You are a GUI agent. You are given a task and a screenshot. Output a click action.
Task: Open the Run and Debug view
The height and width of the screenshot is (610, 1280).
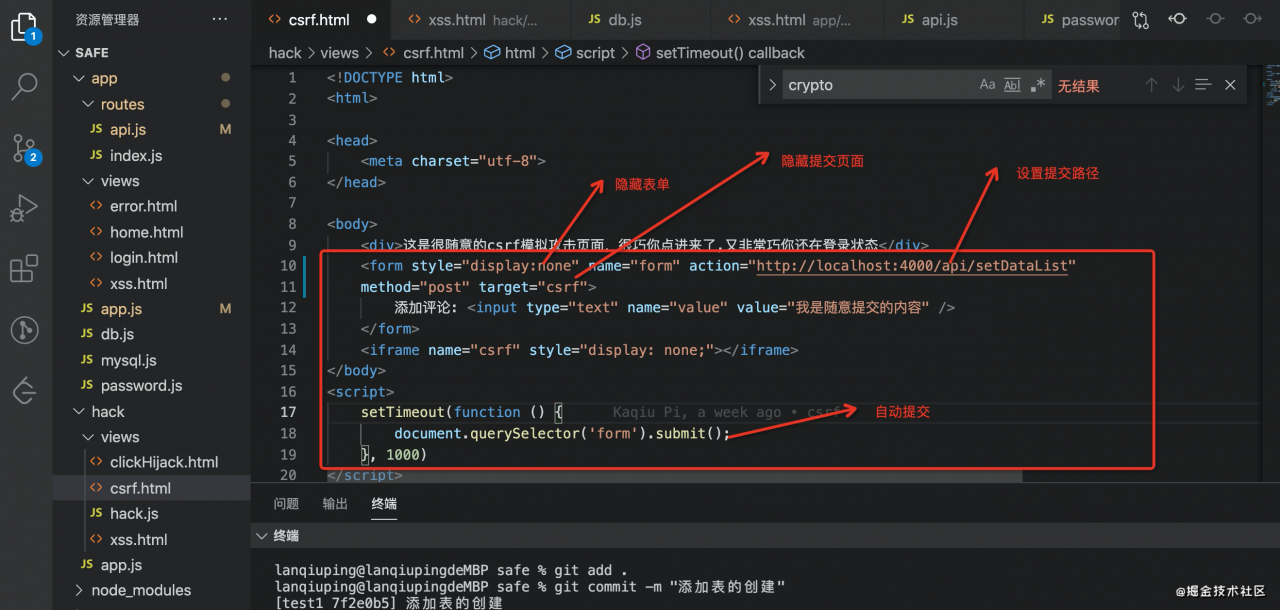tap(24, 208)
